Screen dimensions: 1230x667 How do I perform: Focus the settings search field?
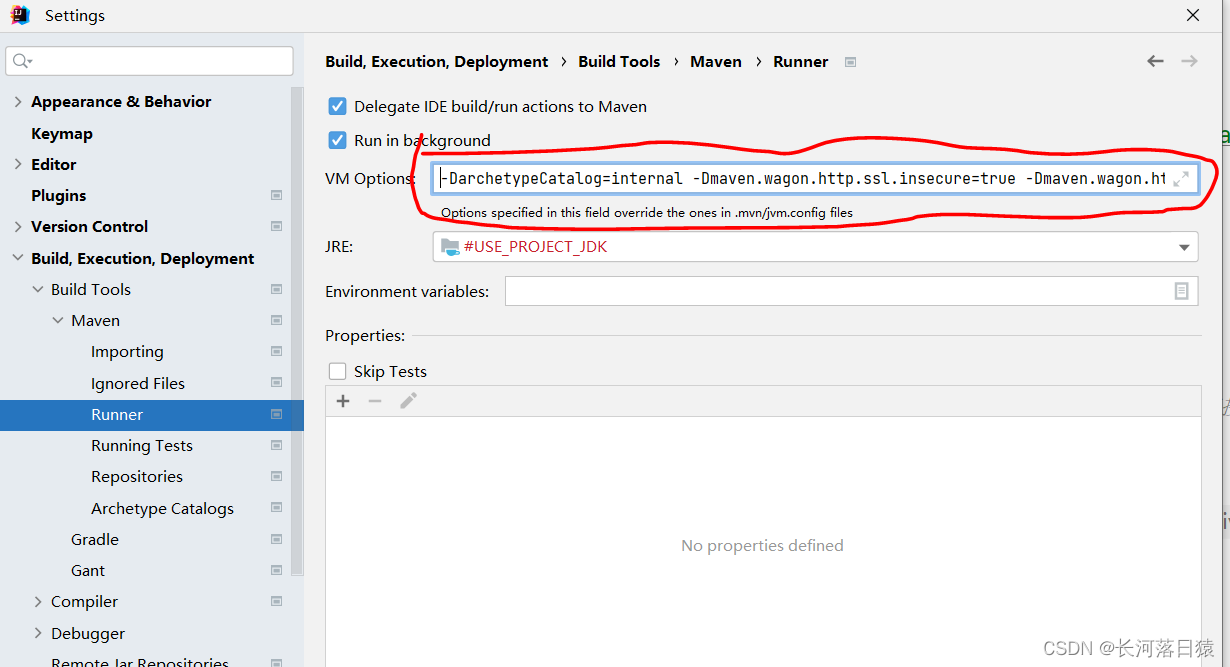tap(150, 61)
